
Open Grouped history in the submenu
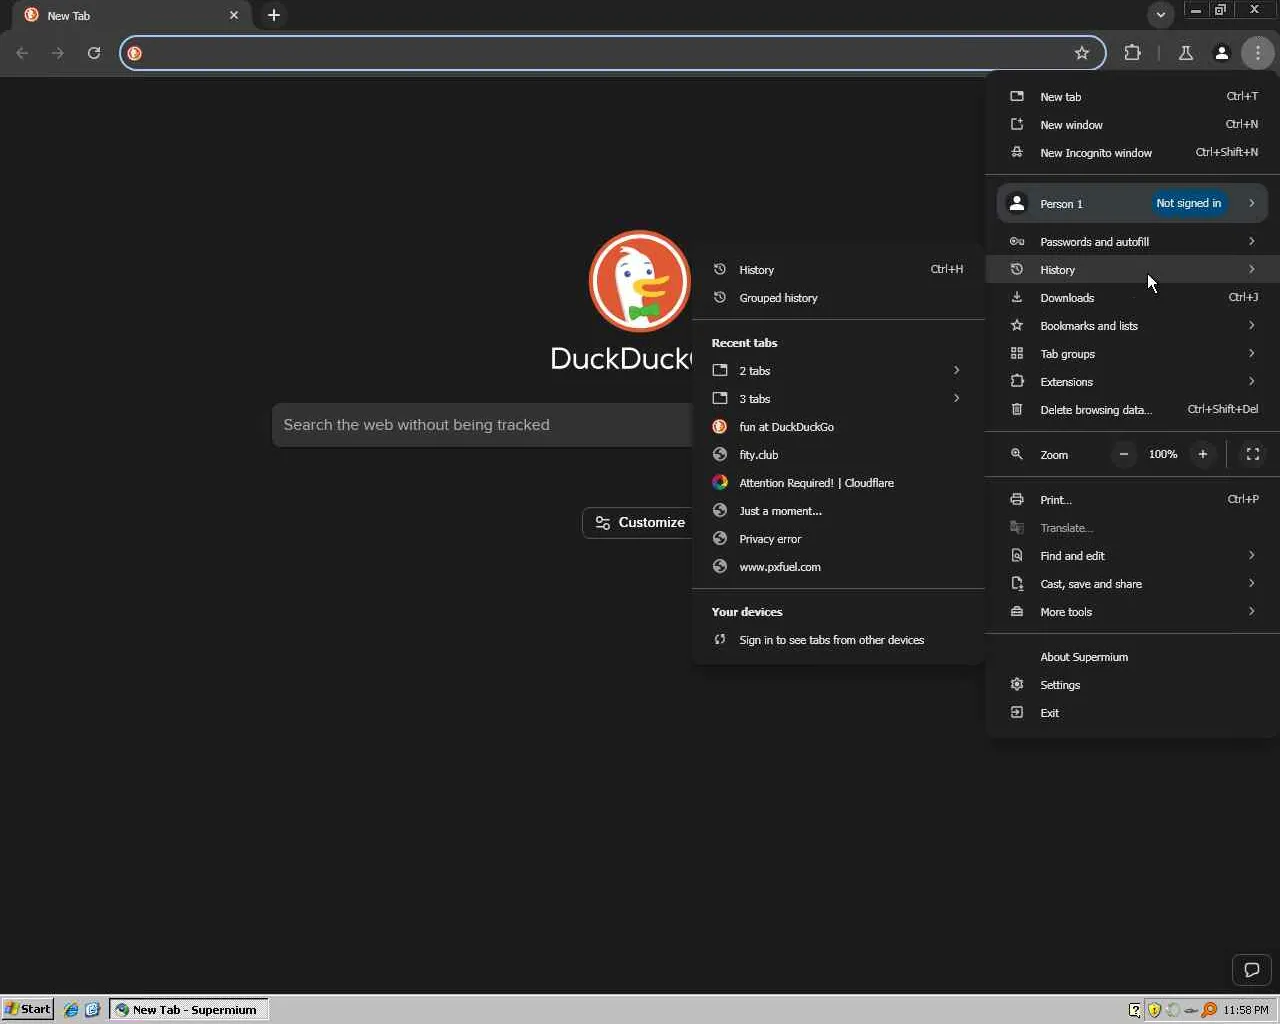(x=838, y=298)
